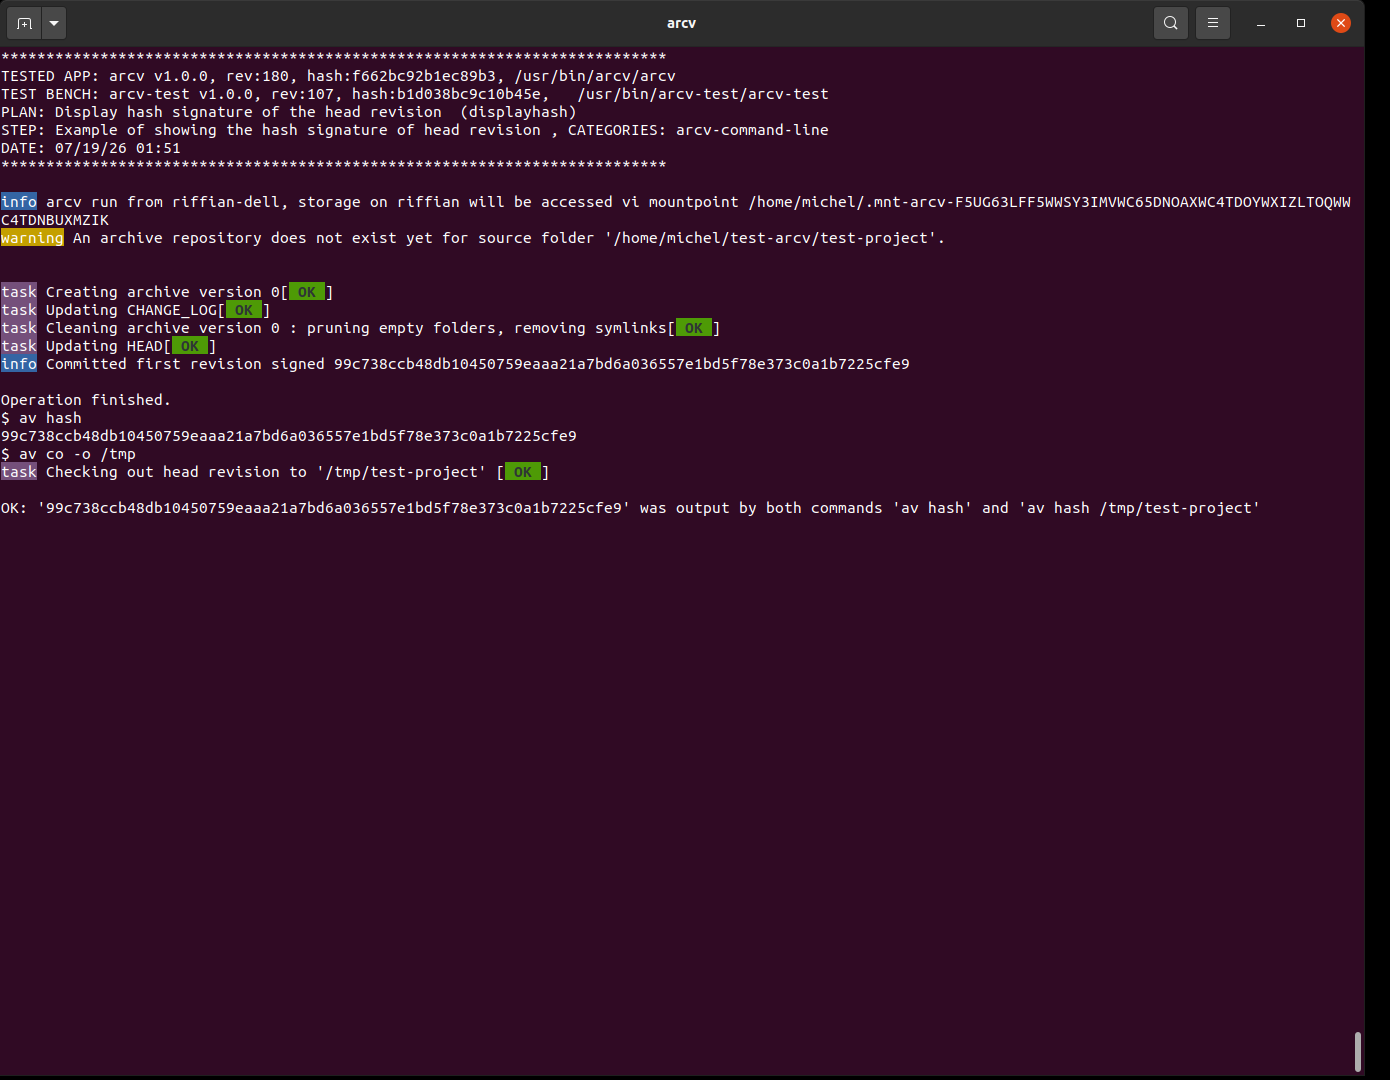
Task: Open the hamburger menu
Action: 1213,22
